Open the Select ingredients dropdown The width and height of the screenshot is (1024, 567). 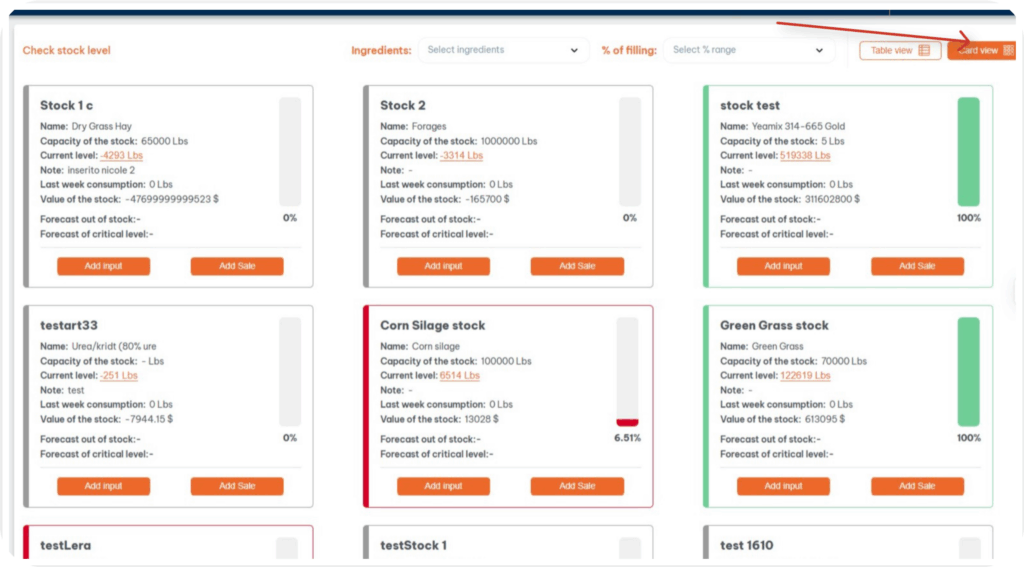503,50
